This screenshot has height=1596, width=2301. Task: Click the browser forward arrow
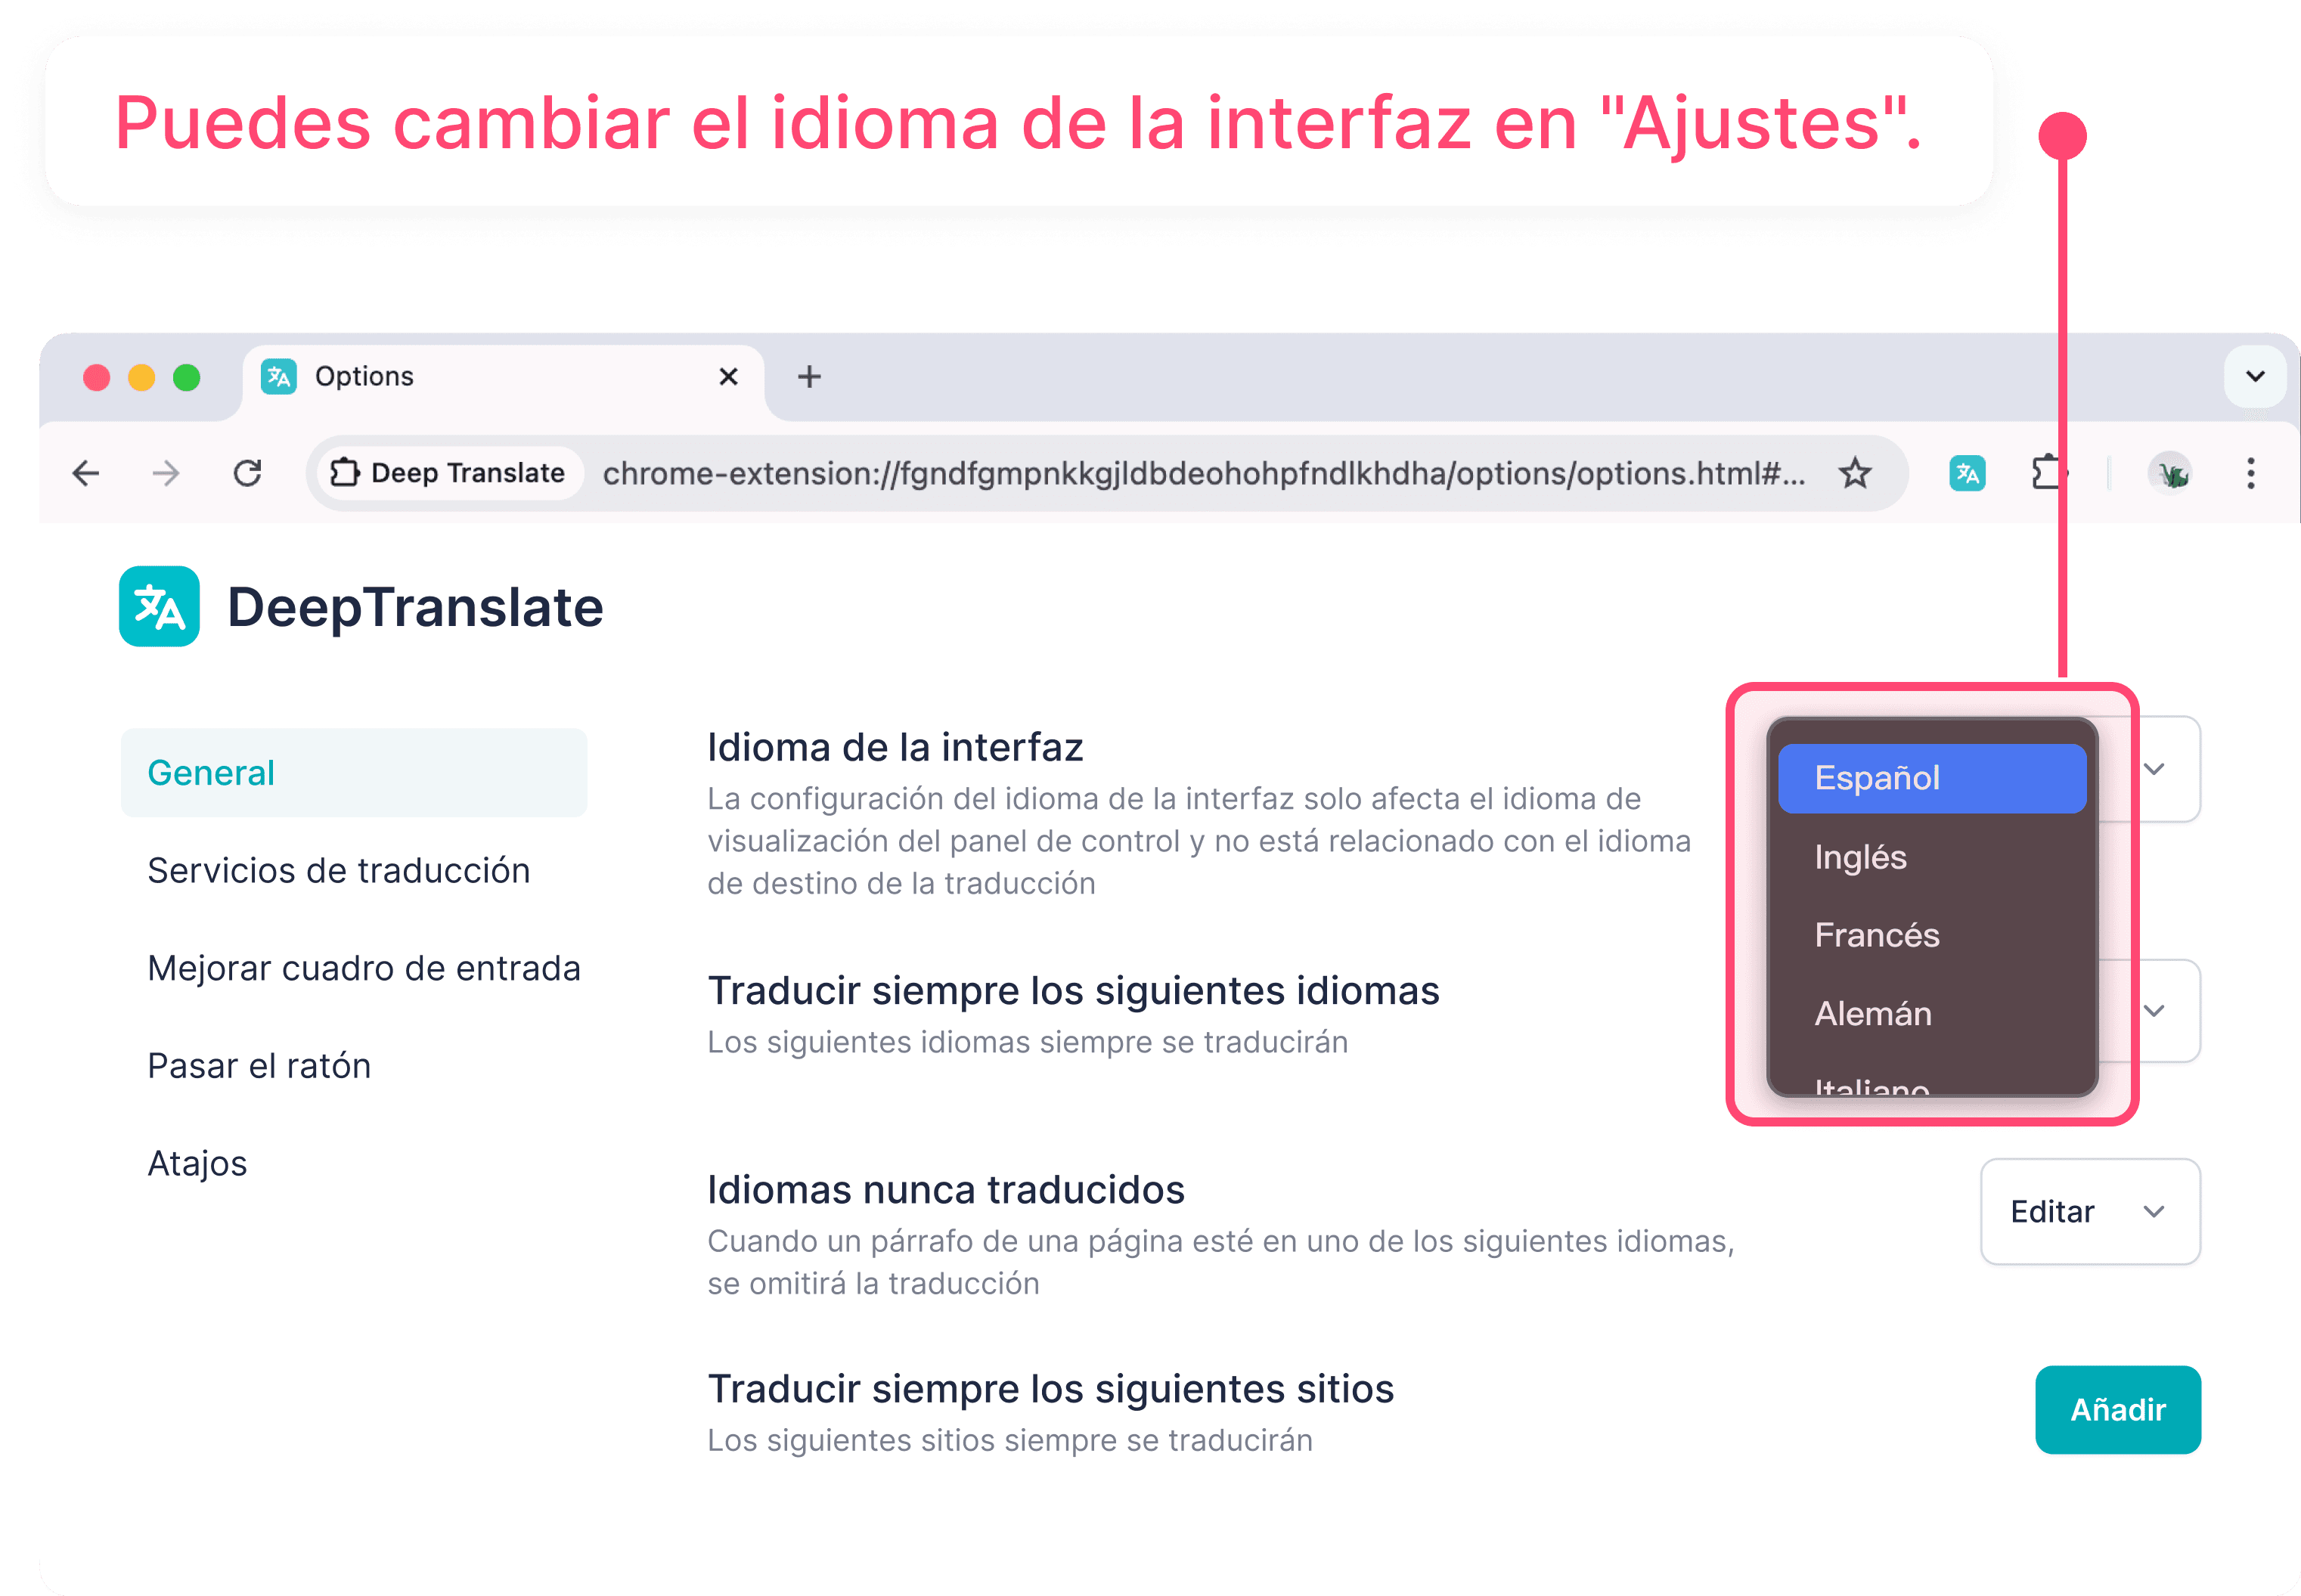click(166, 473)
